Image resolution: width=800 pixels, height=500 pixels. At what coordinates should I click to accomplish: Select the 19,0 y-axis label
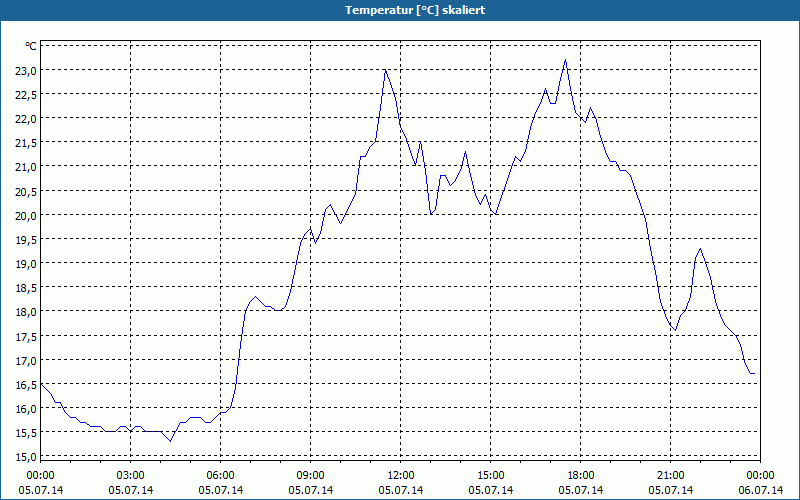point(27,264)
